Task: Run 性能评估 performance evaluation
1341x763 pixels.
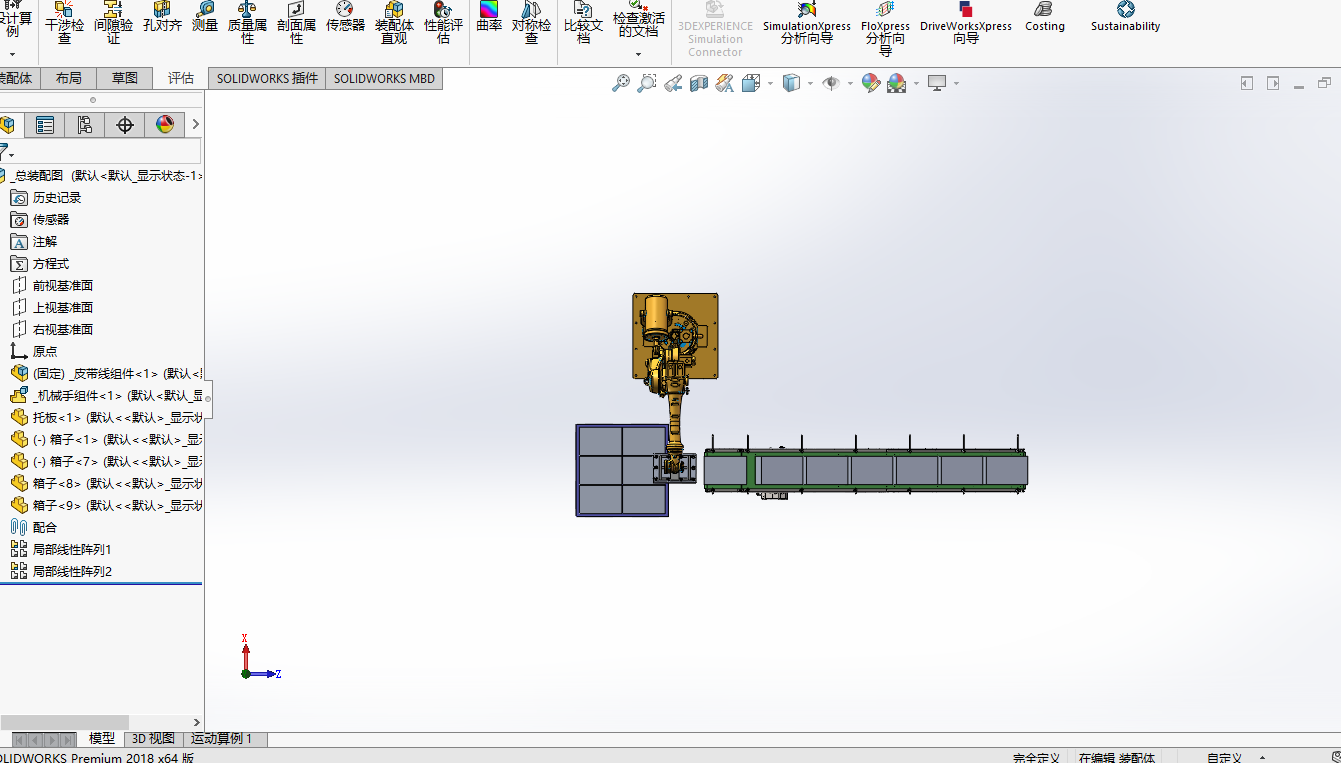Action: [443, 22]
